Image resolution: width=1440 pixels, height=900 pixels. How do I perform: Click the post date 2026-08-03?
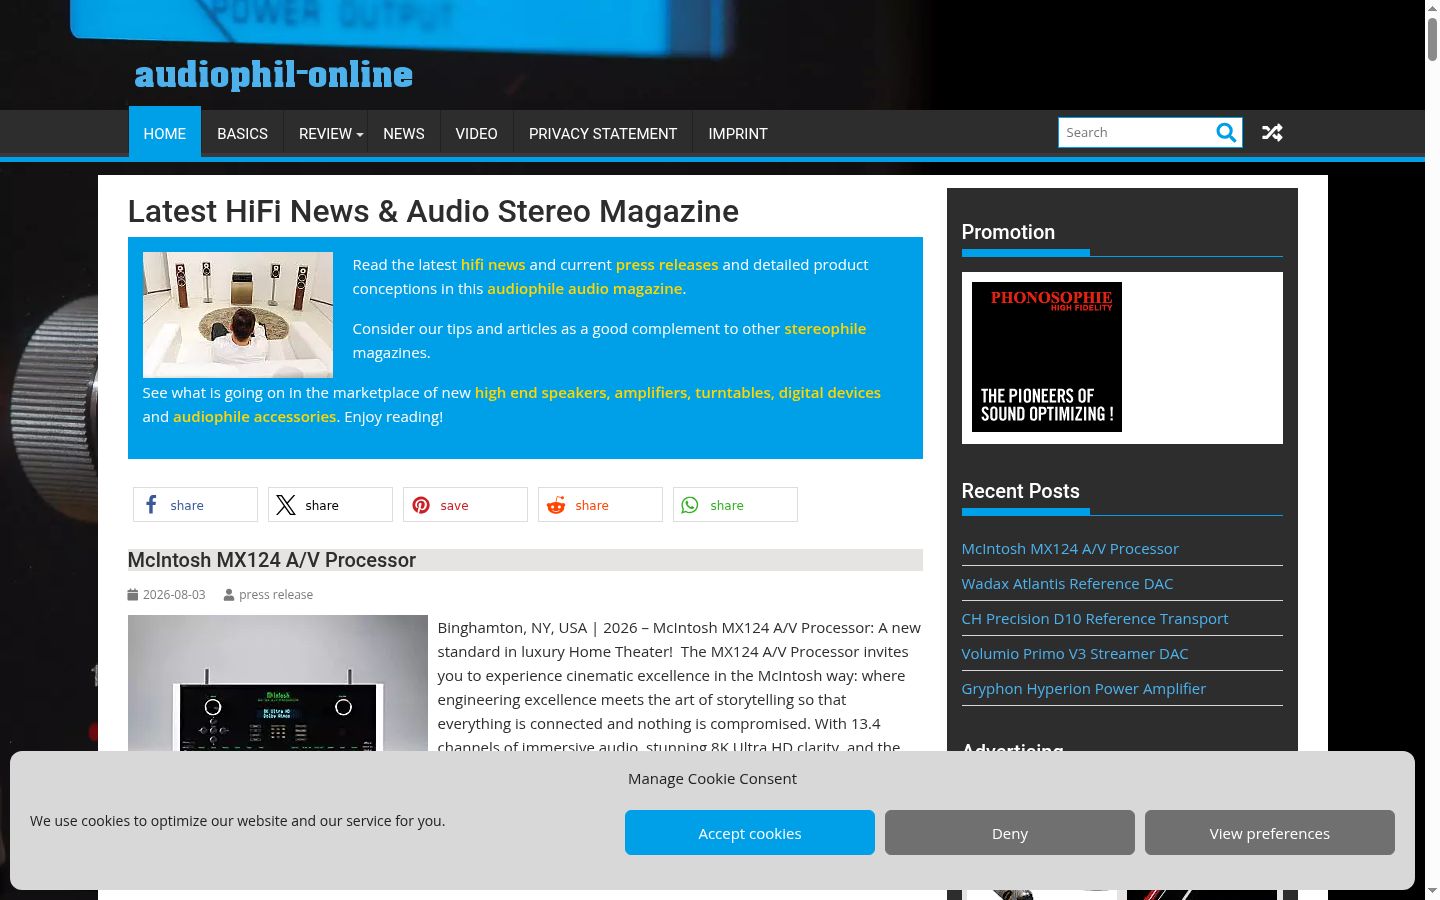174,594
